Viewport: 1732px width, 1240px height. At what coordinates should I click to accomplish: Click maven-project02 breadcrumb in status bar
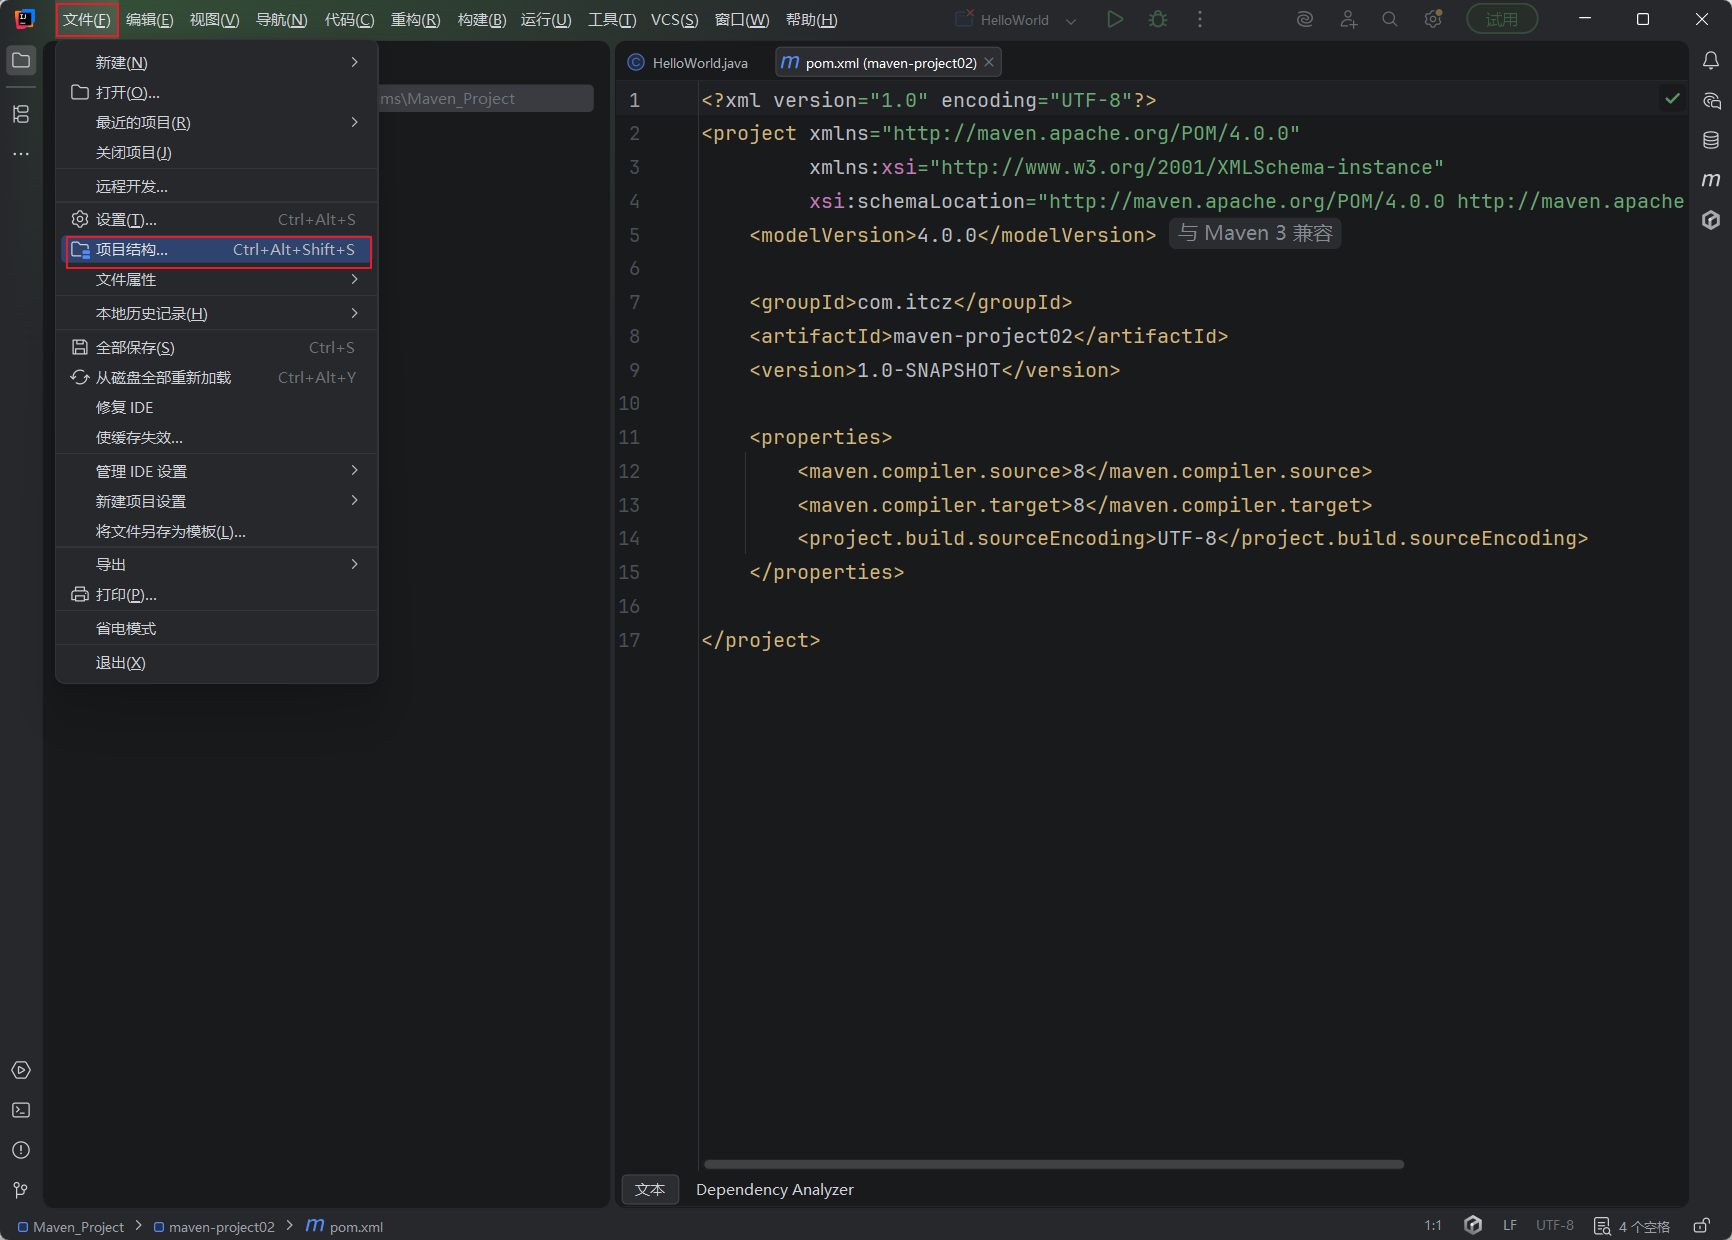(214, 1227)
